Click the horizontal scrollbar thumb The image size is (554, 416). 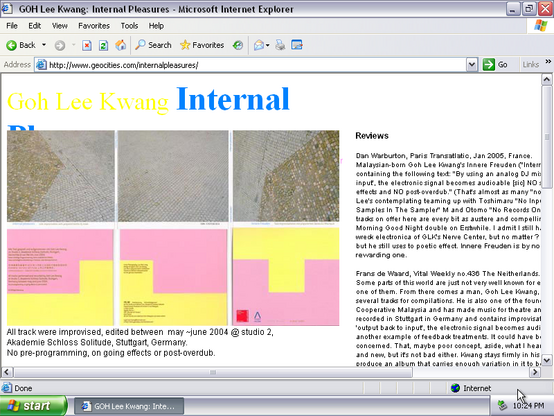[x=213, y=372]
